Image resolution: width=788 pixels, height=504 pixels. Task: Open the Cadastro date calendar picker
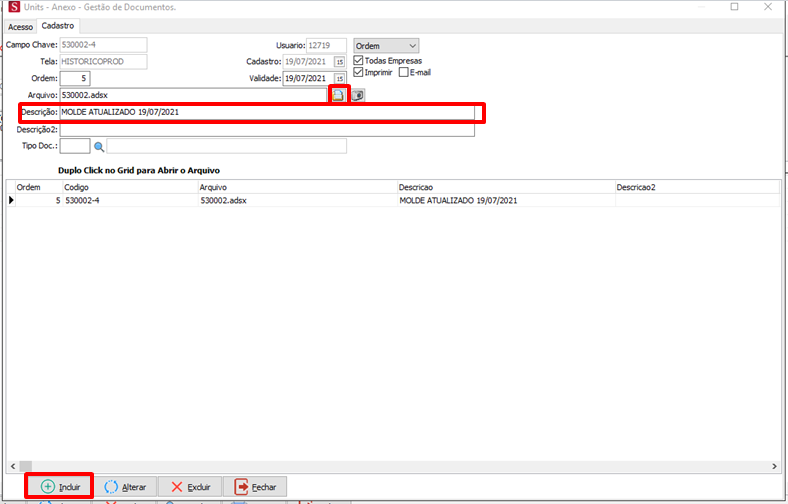click(340, 62)
